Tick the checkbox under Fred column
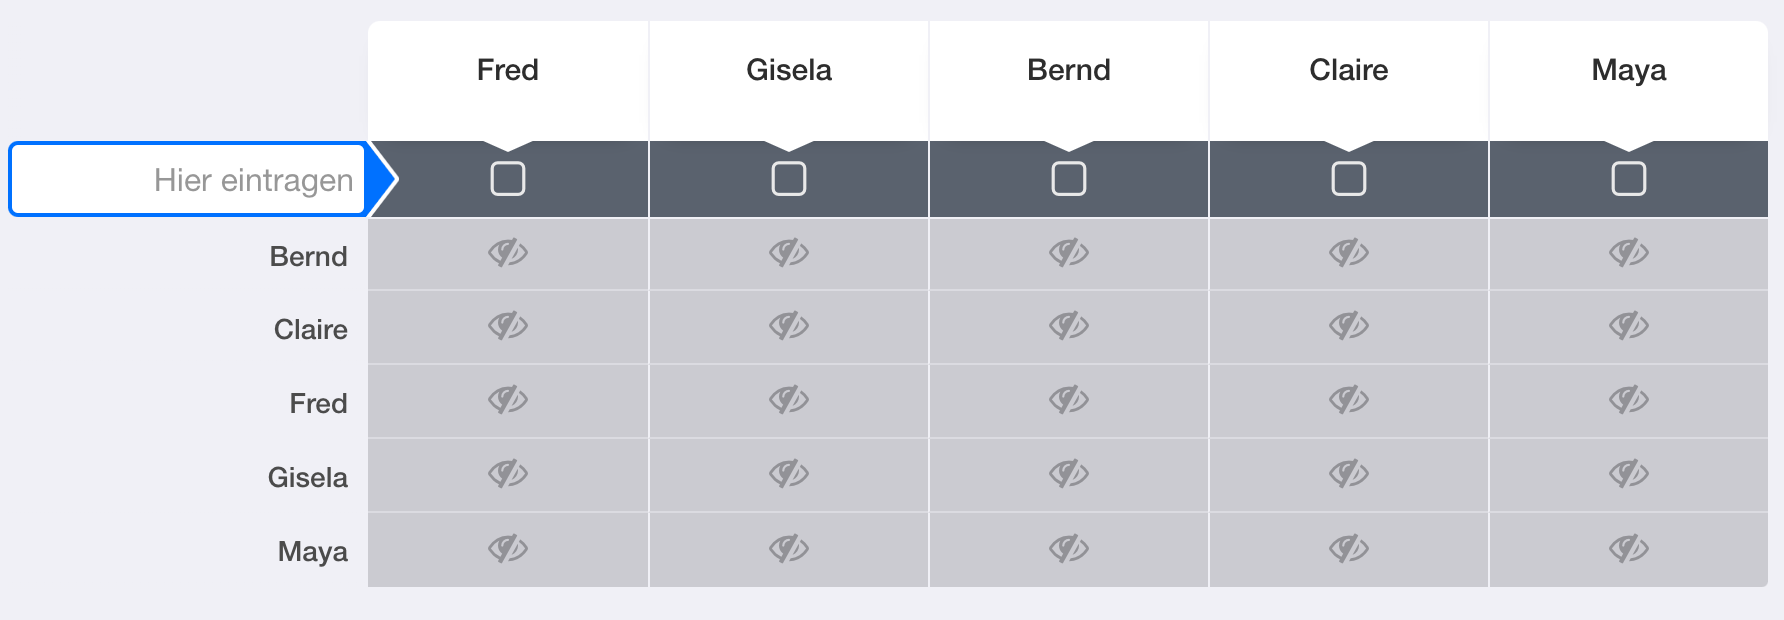Screen dimensions: 1784x620 point(508,179)
